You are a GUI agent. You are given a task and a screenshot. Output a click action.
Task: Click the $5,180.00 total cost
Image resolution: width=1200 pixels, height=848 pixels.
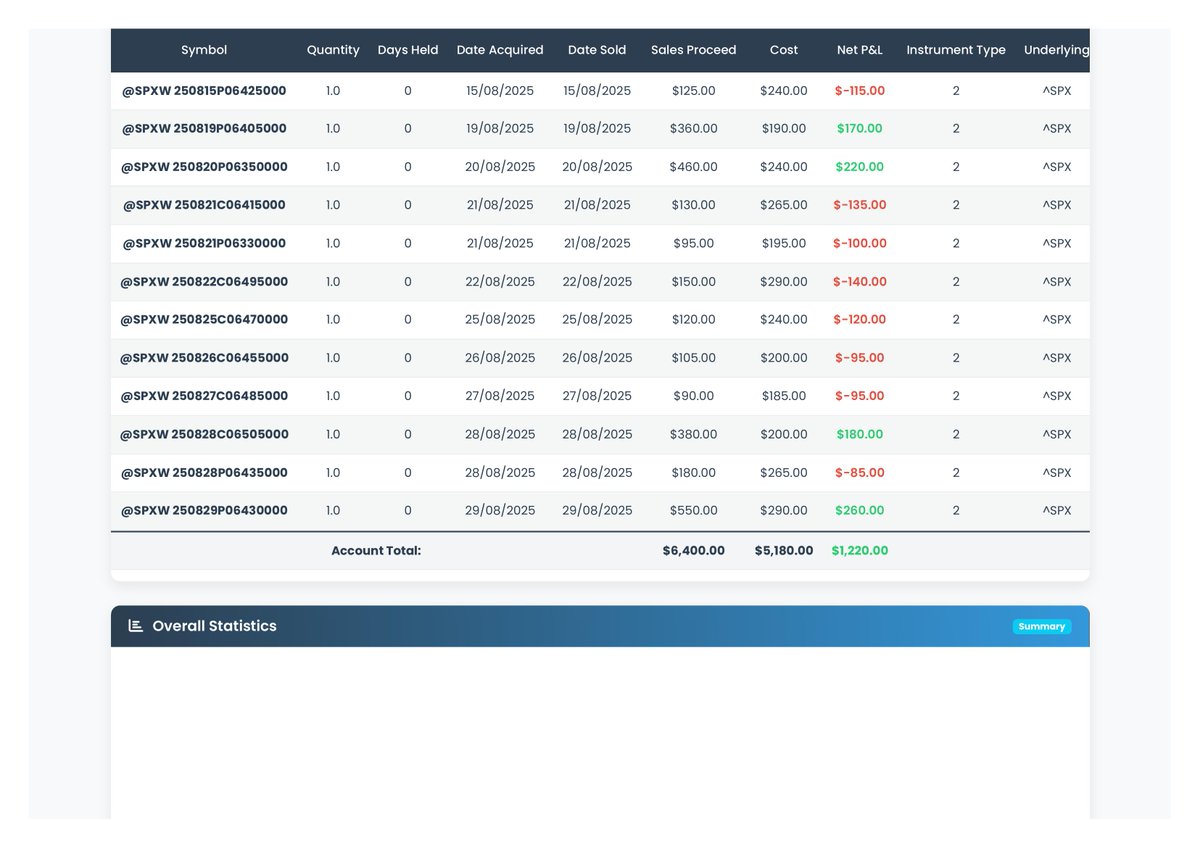pyautogui.click(x=784, y=551)
